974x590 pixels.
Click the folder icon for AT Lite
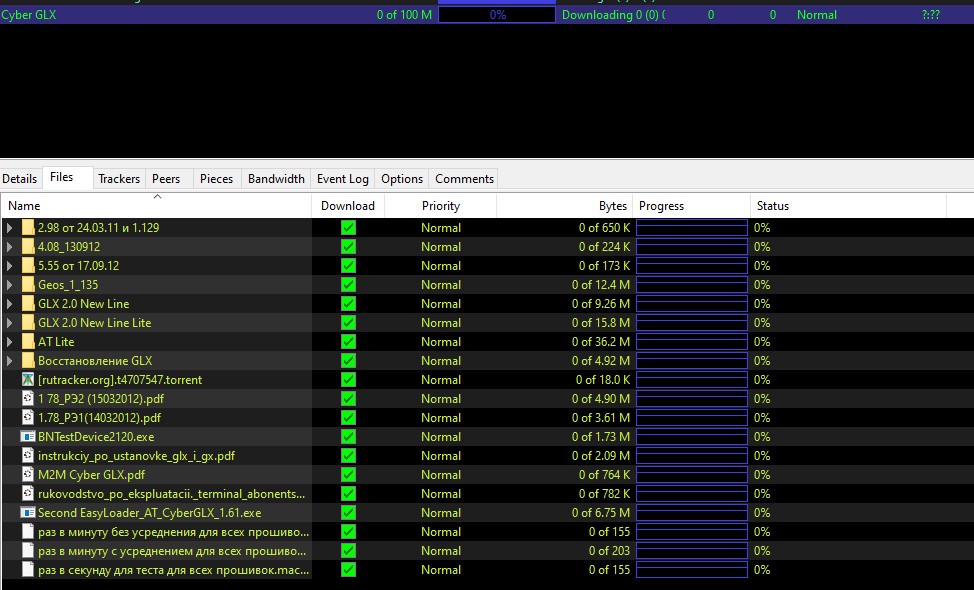point(28,342)
